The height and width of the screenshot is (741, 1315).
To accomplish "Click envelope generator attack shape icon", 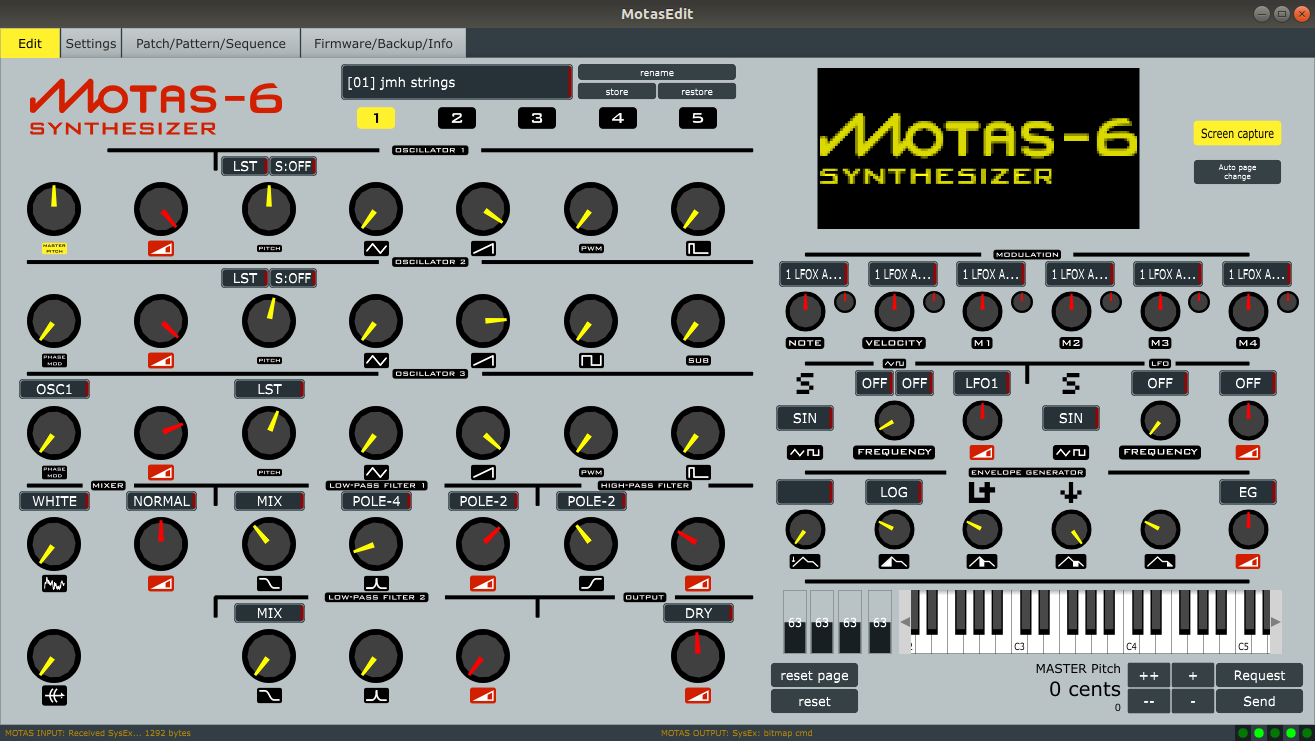I will pyautogui.click(x=894, y=562).
